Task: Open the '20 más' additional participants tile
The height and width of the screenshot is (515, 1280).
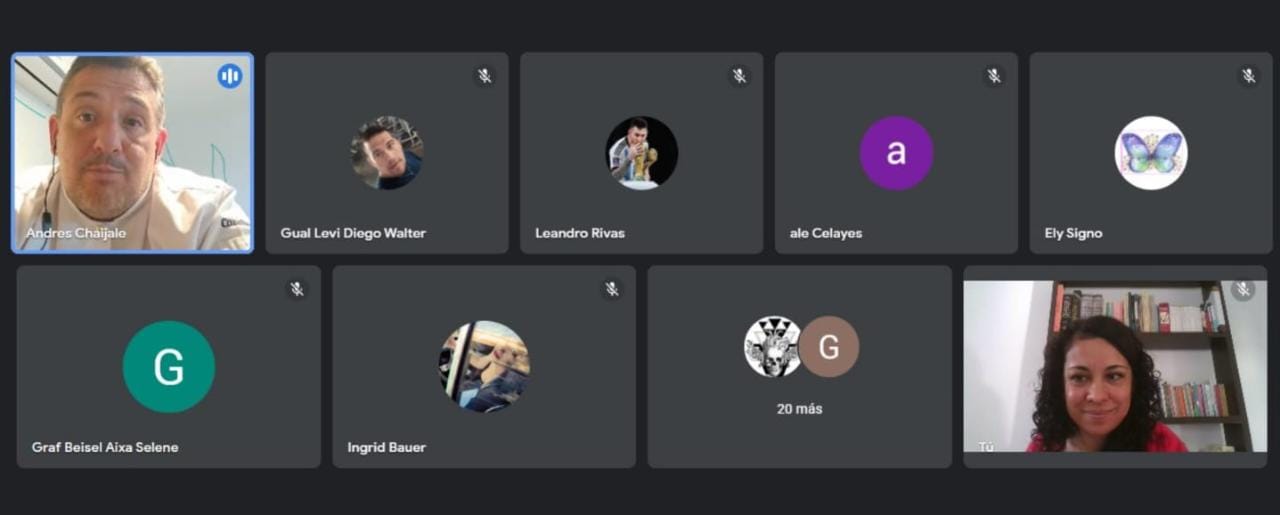Action: coord(800,366)
